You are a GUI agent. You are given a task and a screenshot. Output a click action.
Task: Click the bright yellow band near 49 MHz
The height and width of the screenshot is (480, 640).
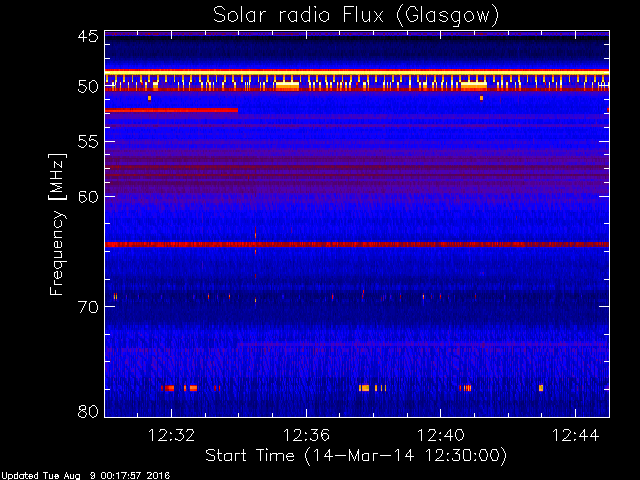coord(357,72)
